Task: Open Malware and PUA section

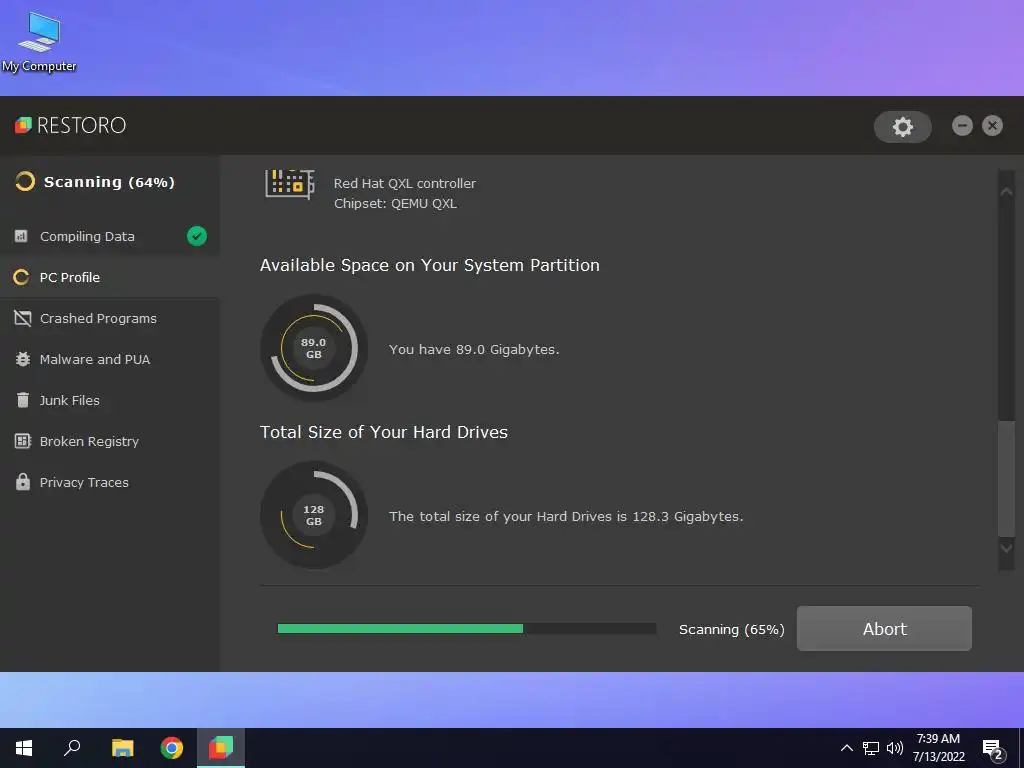Action: 110,359
